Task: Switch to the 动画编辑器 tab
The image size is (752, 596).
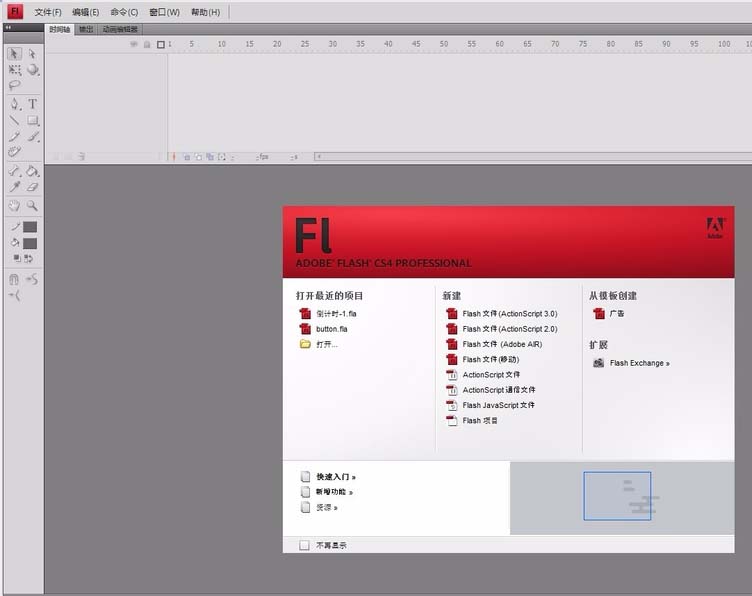Action: 120,29
